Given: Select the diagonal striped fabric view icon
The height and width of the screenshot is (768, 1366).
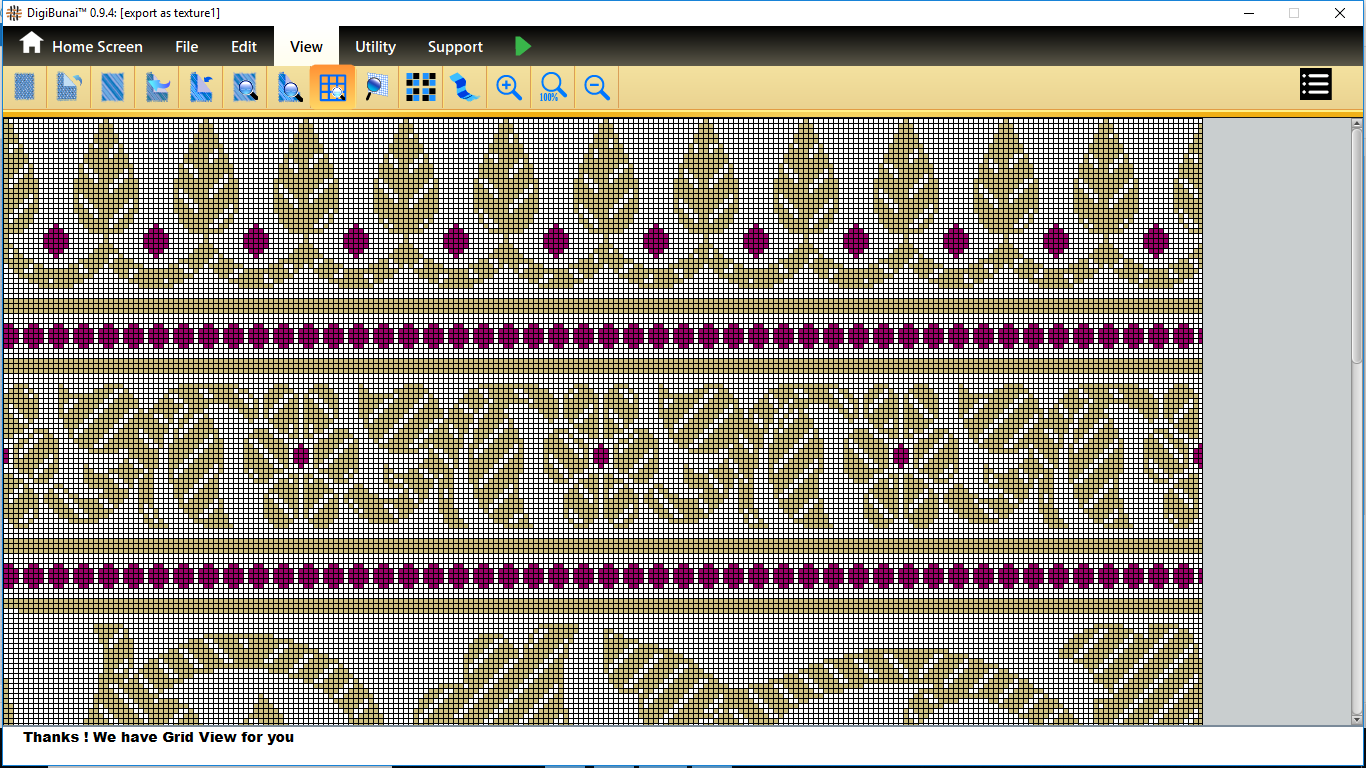Looking at the screenshot, I should [112, 88].
